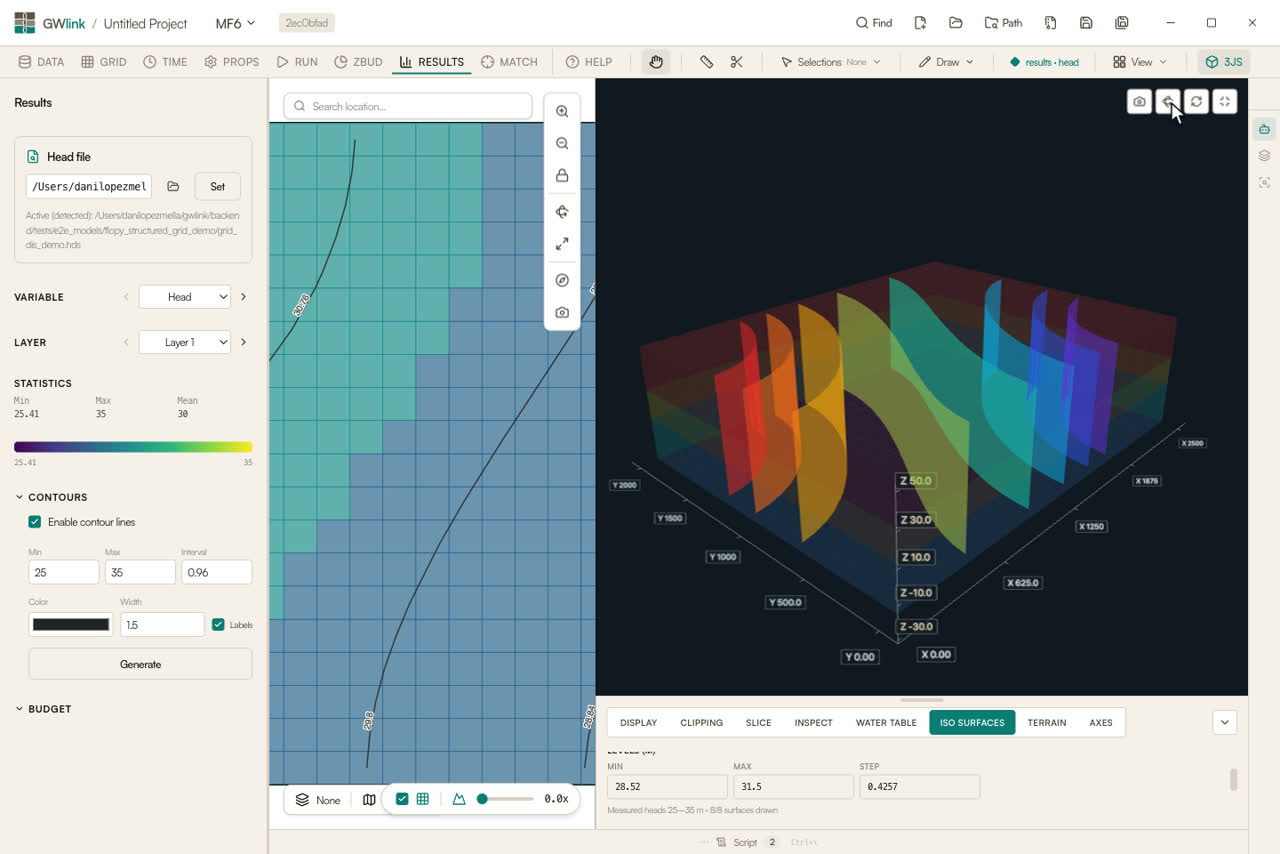This screenshot has width=1280, height=854.
Task: Switch to the TERRAIN tab
Action: [1047, 722]
